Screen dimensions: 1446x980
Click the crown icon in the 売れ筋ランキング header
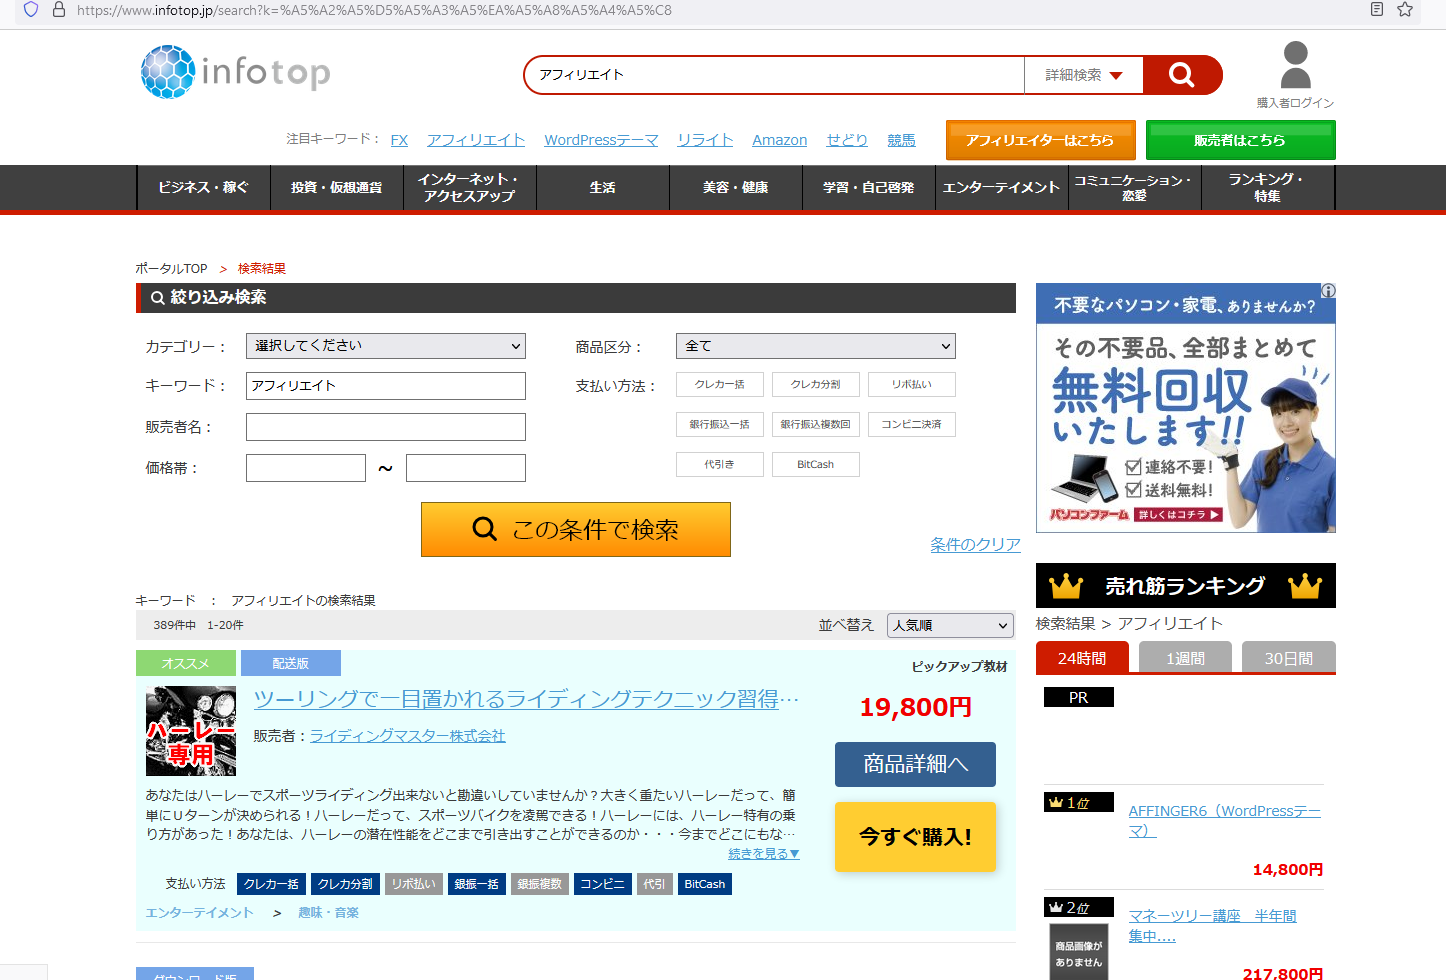point(1063,585)
